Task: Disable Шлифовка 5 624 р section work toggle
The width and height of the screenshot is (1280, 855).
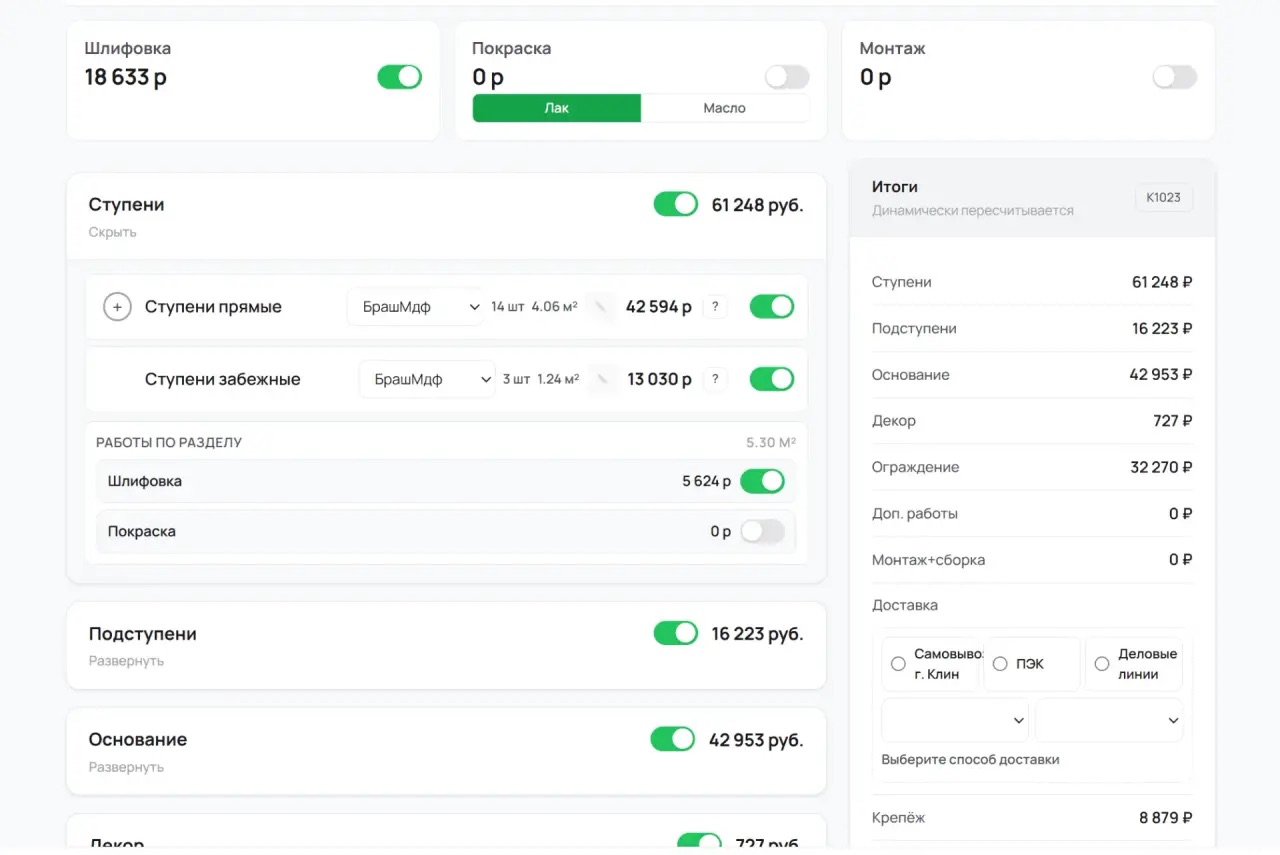Action: (763, 481)
